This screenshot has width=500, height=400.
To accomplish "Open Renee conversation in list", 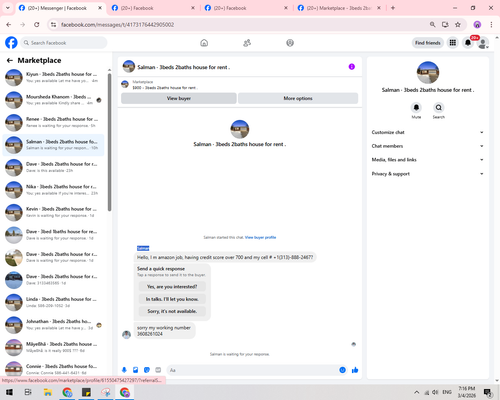I will (x=53, y=122).
